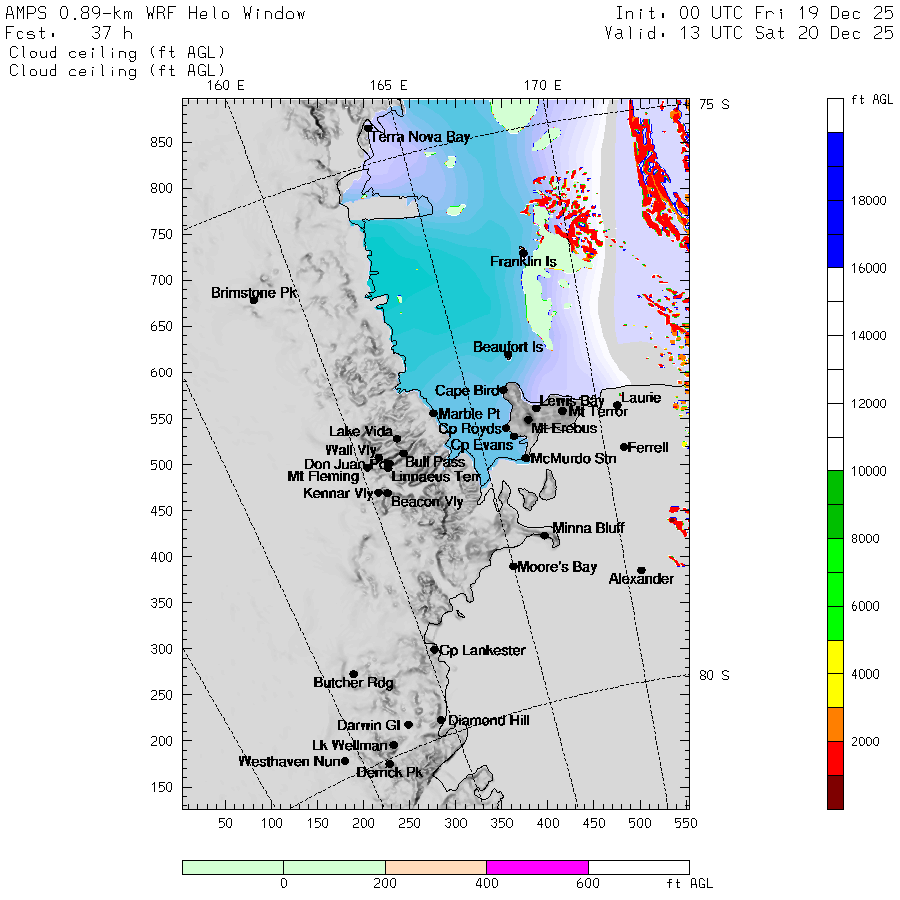Click the 2000 legend value
The image size is (900, 900).
865,742
